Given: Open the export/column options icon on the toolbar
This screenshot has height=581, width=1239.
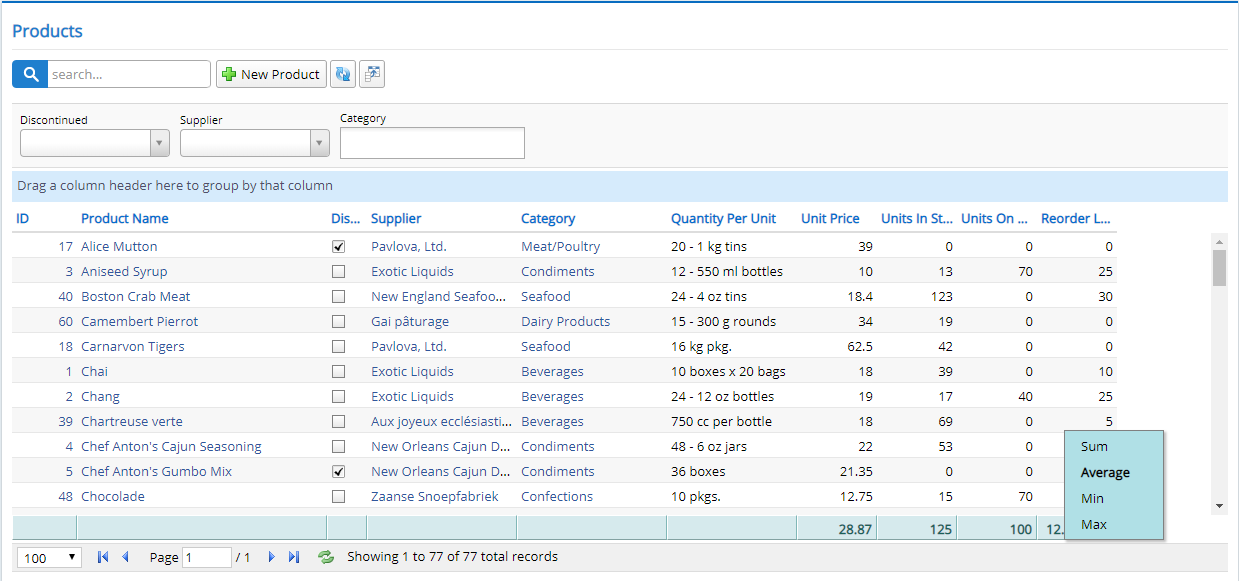Looking at the screenshot, I should click(371, 73).
